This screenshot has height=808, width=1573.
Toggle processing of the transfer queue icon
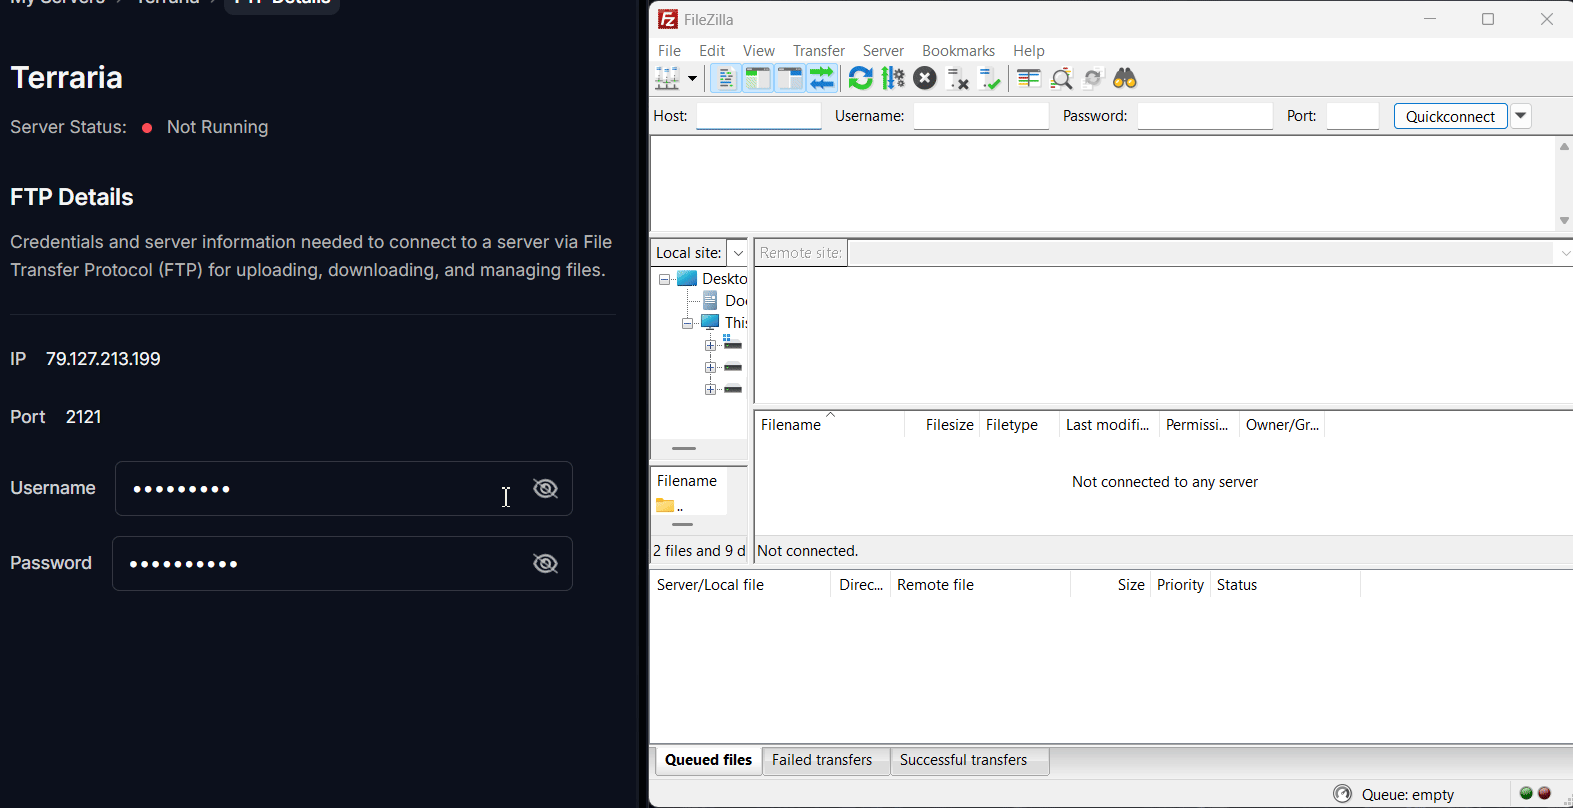click(x=893, y=78)
